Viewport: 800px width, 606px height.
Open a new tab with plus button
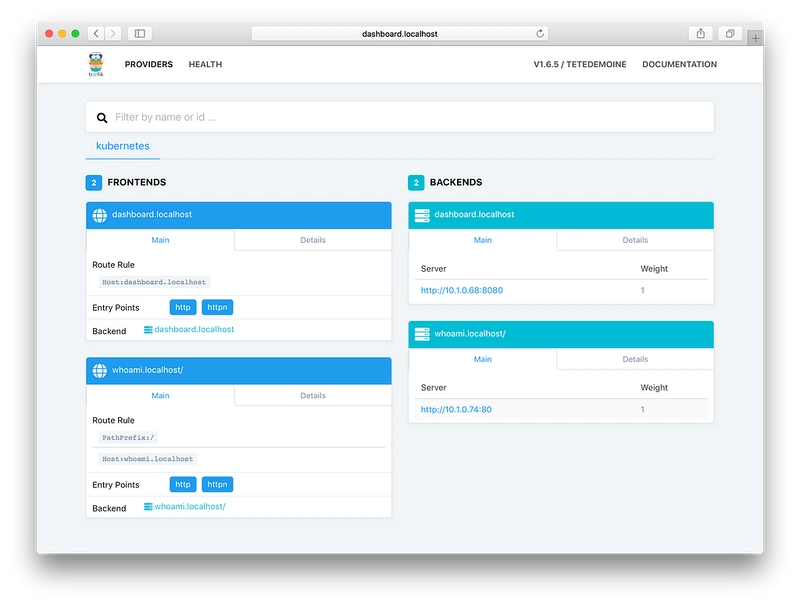point(755,38)
